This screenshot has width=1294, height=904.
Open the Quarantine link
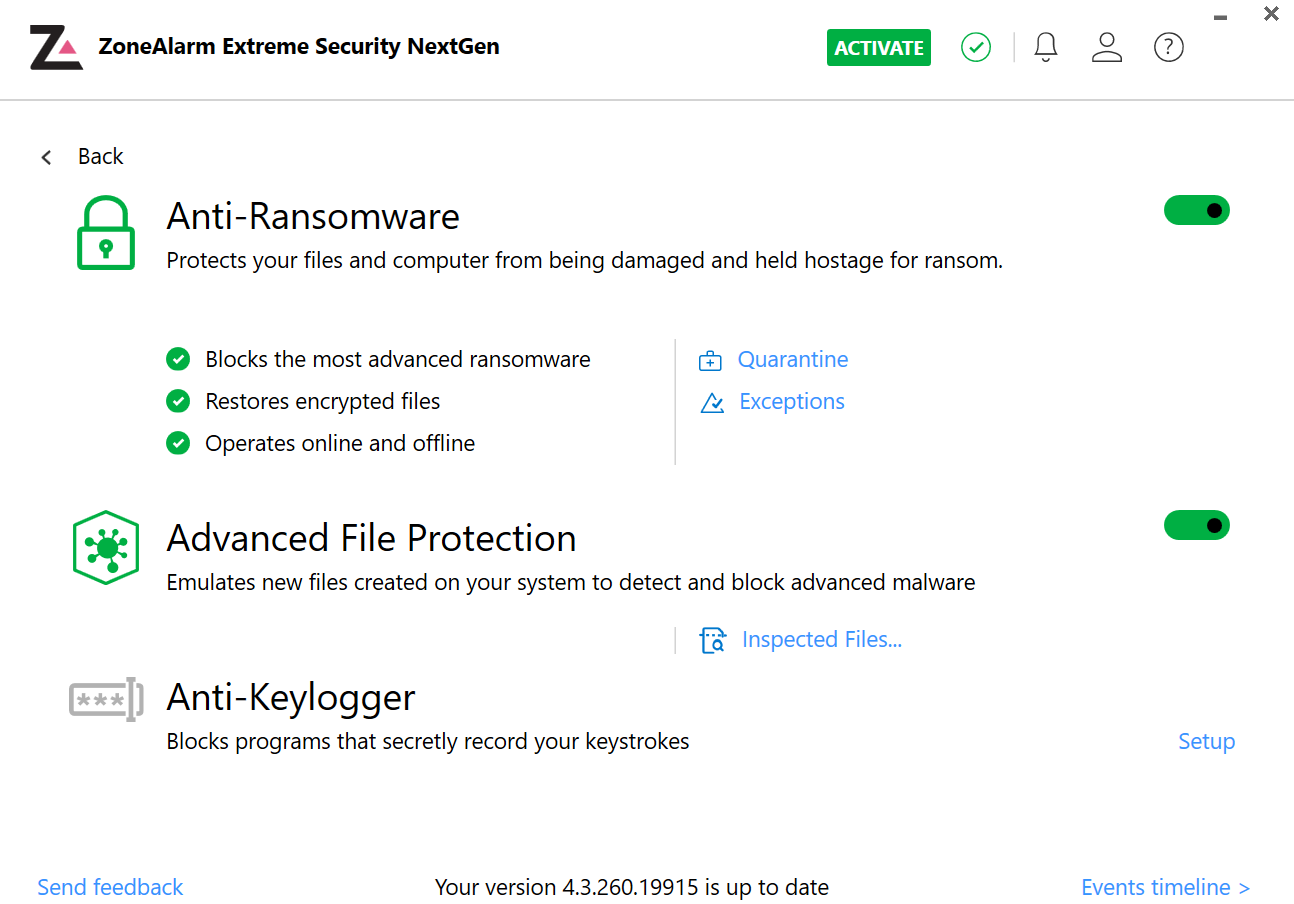point(793,360)
